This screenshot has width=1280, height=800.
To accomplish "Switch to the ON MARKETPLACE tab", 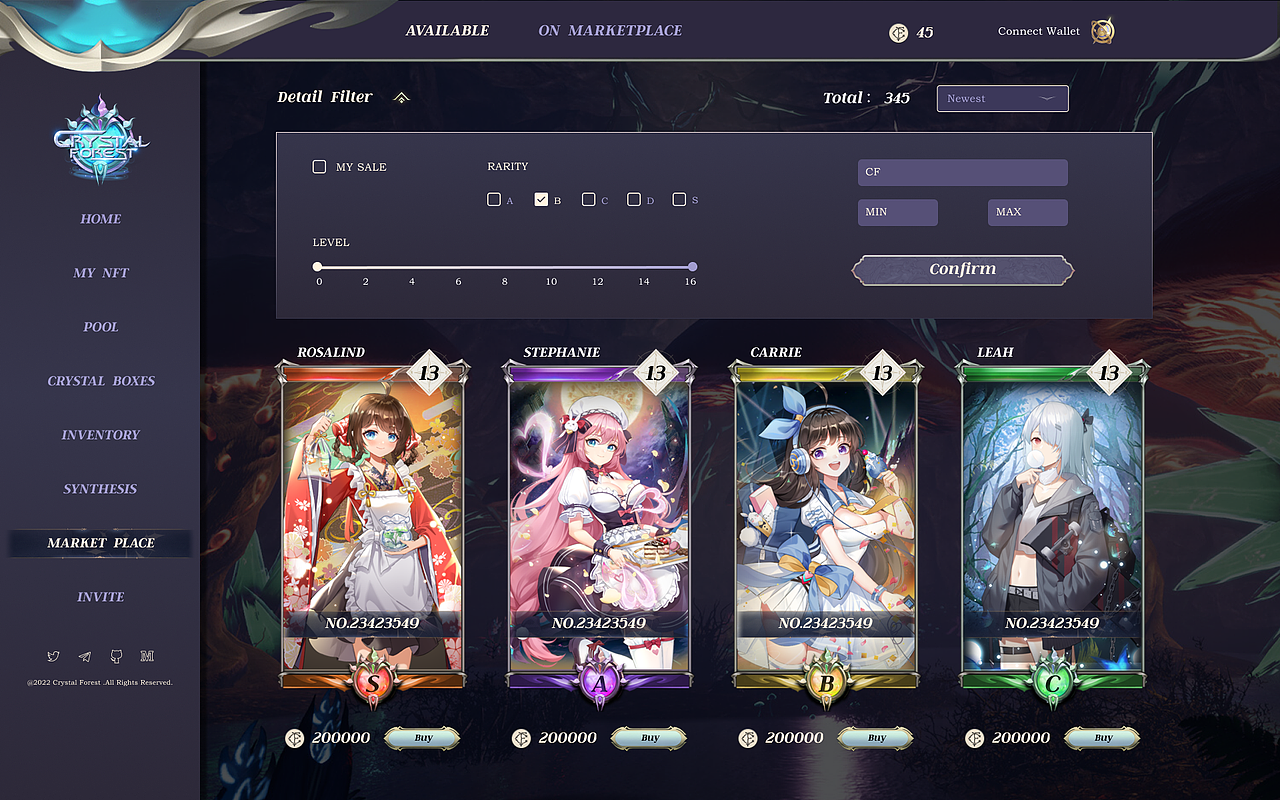I will pos(612,30).
